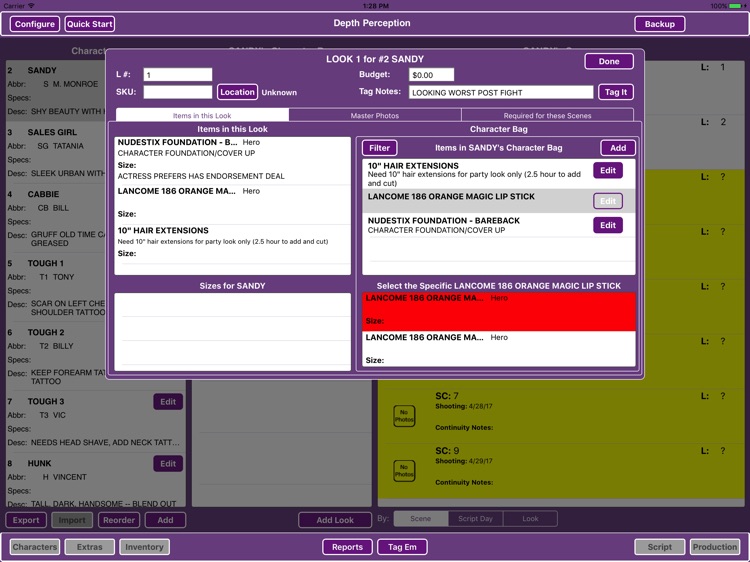Sort by Scene segment
This screenshot has height=562, width=750.
420,518
